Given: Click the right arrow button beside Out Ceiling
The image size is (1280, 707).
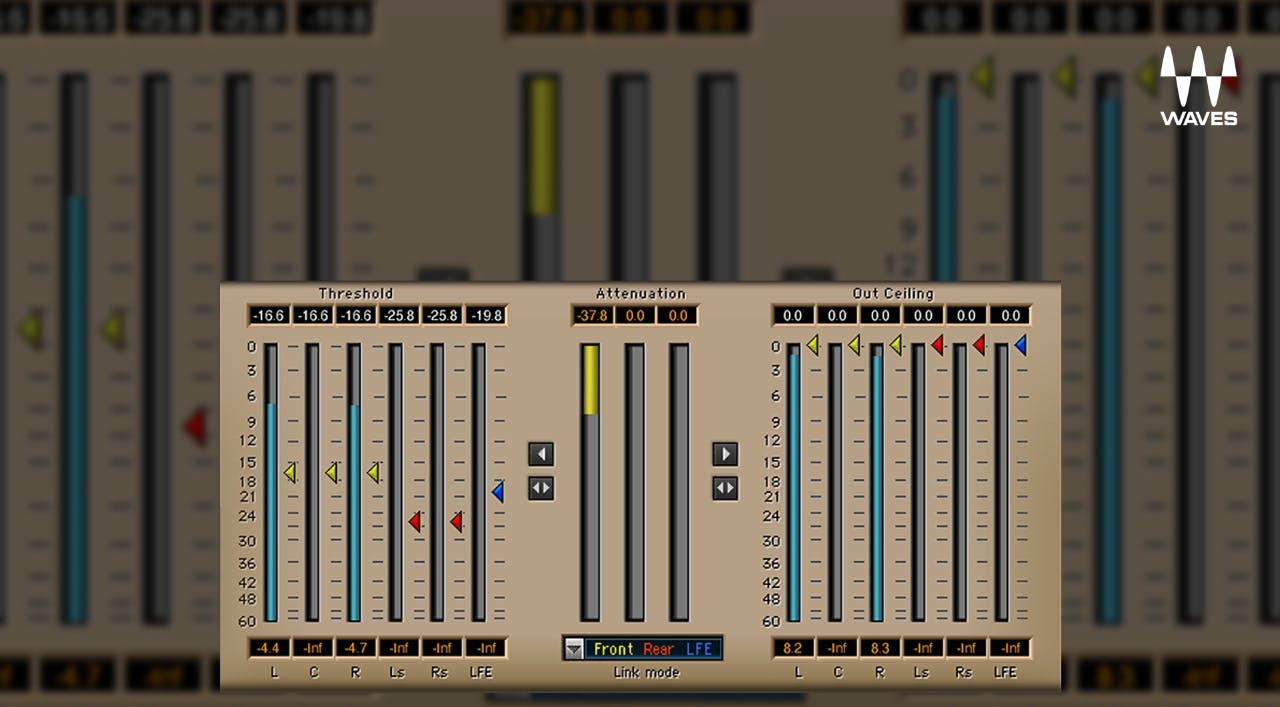Looking at the screenshot, I should click(725, 455).
